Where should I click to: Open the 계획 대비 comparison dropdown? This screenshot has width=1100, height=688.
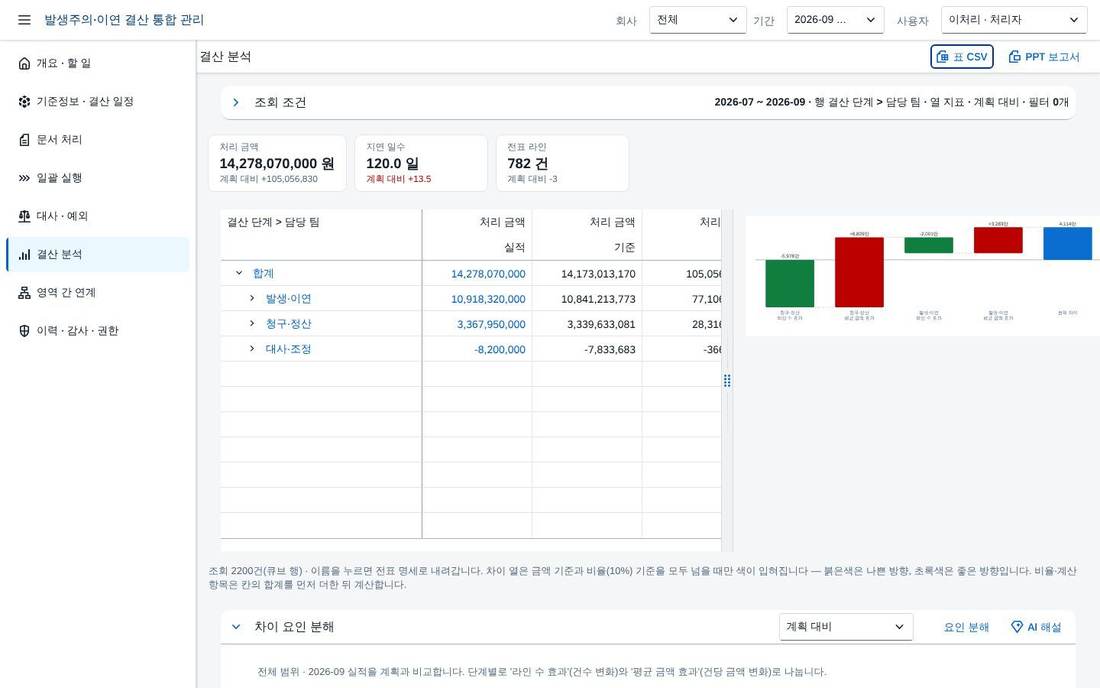(x=846, y=627)
